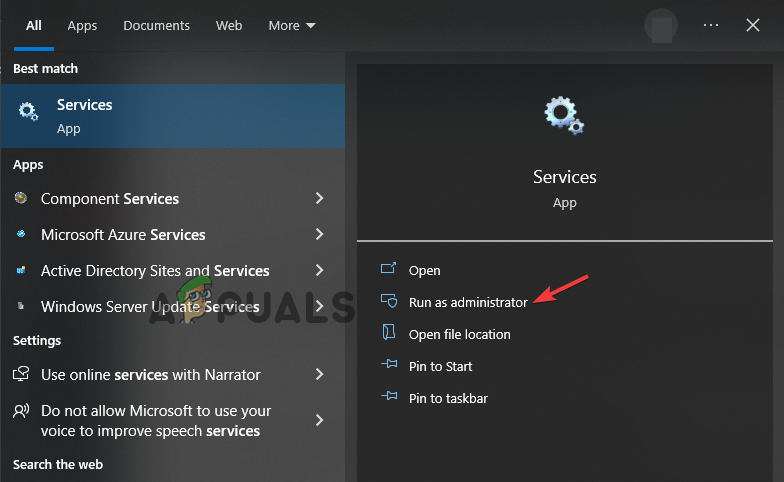Image resolution: width=784 pixels, height=482 pixels.
Task: Choose Open in the Services actions
Action: [x=424, y=270]
